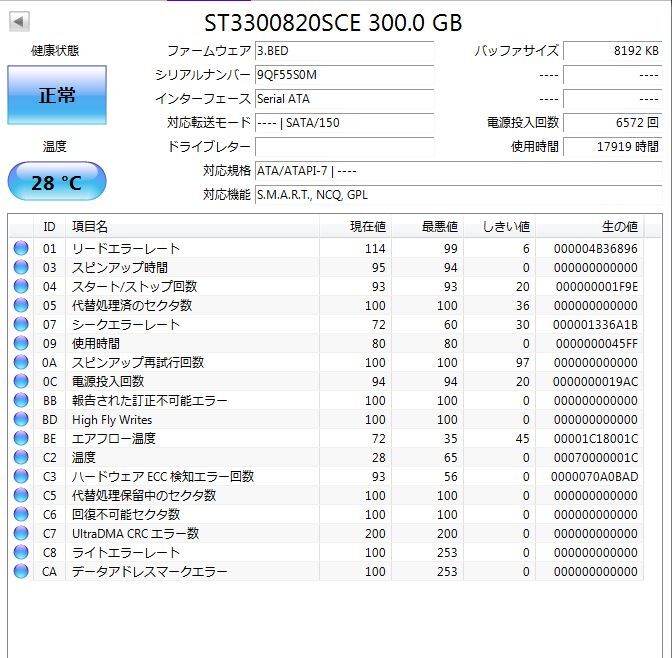This screenshot has width=672, height=658.
Task: Click the transfer mode field SATA/150
Action: [345, 123]
